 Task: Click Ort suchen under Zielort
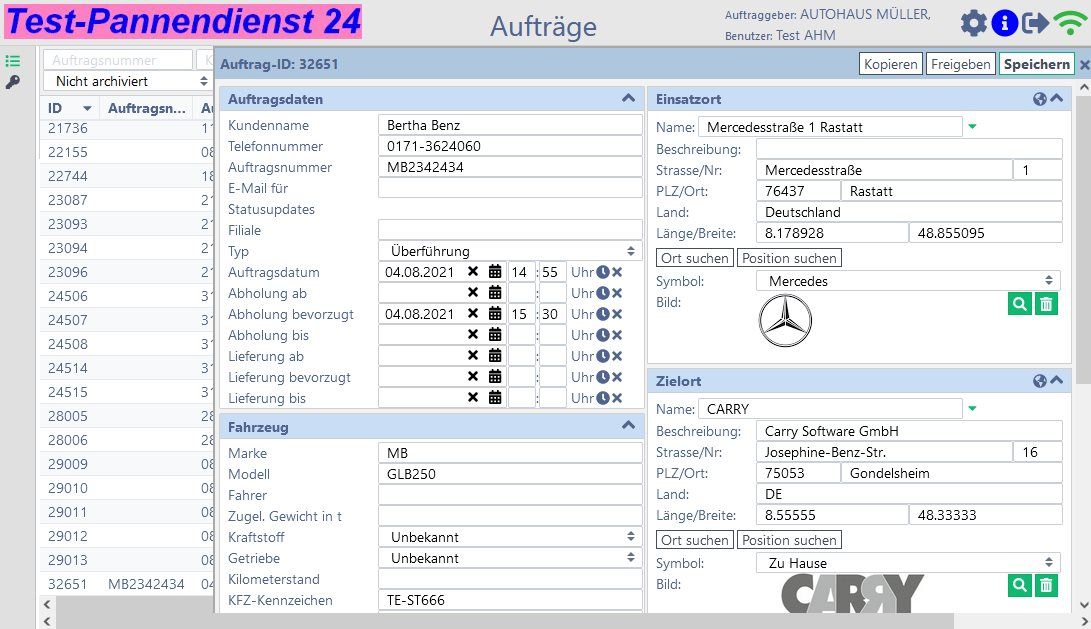tap(694, 540)
